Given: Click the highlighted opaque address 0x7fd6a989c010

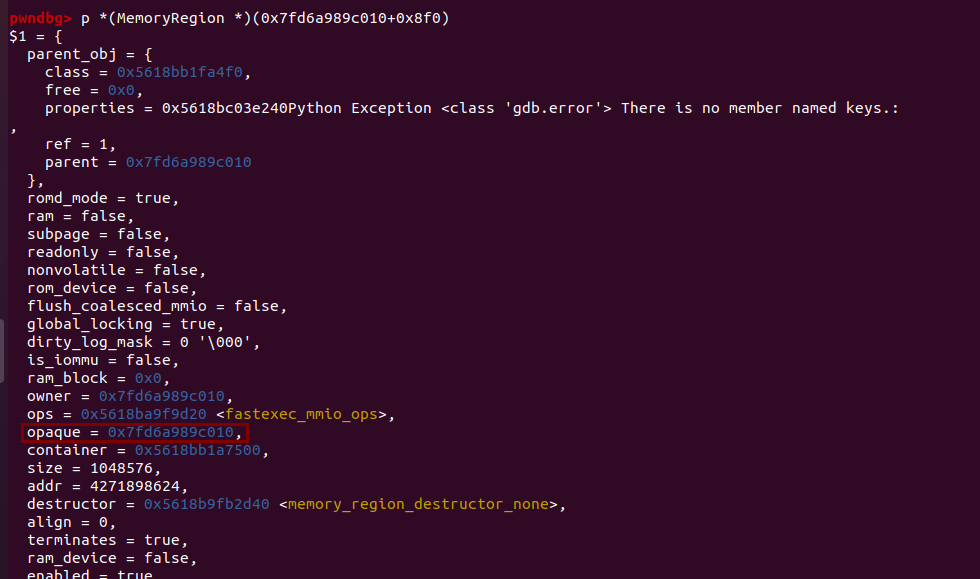Looking at the screenshot, I should pos(171,432).
